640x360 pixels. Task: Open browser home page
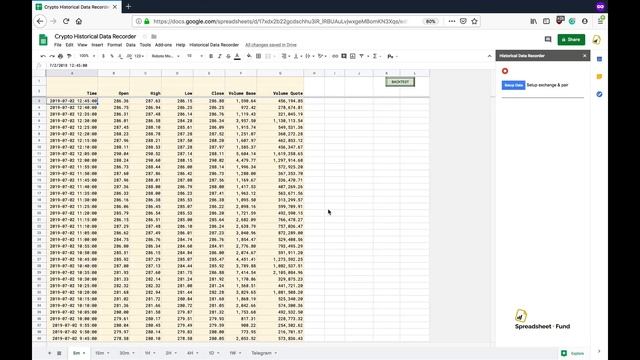coord(79,21)
